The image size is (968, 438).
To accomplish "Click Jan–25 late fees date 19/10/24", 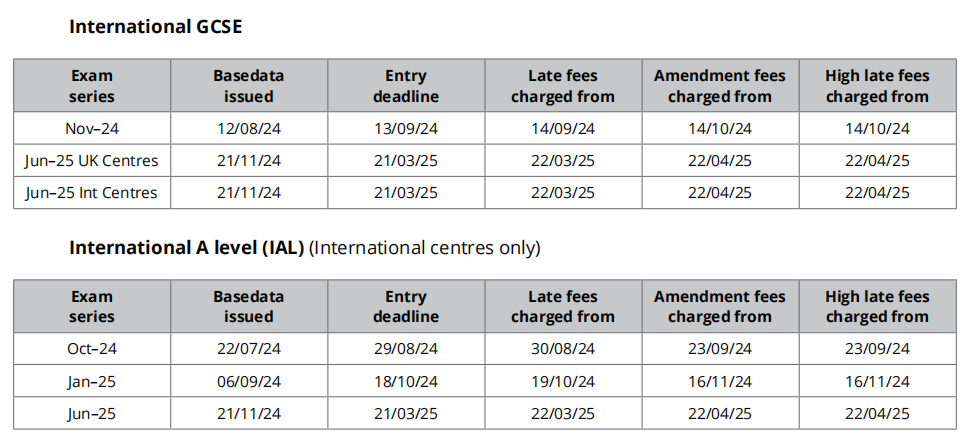I will [x=563, y=382].
